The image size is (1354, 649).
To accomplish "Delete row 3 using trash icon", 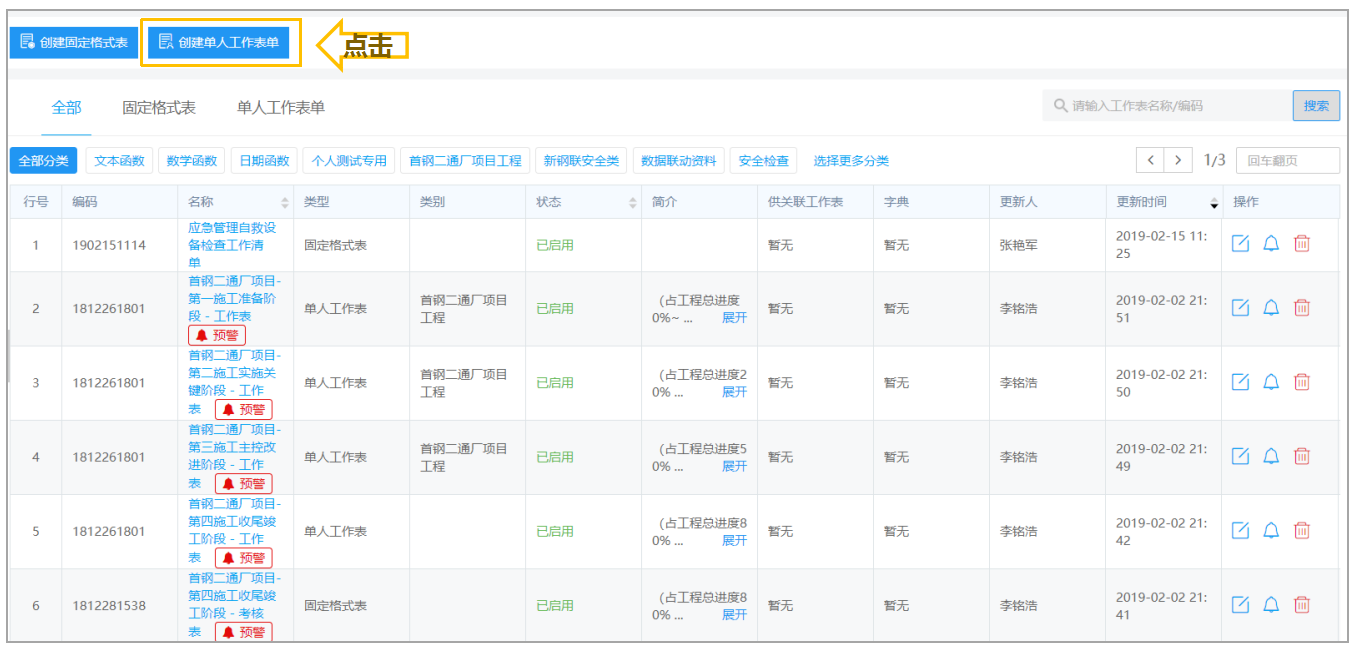I will click(1302, 382).
